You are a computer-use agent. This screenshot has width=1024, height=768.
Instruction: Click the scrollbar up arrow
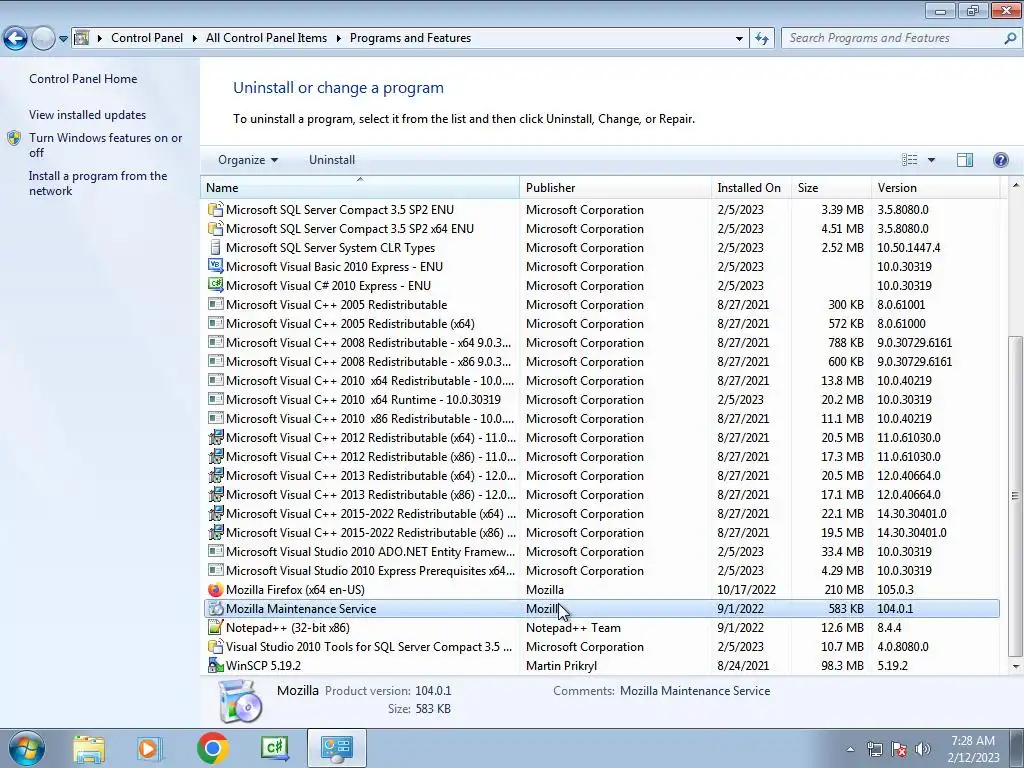(1015, 185)
